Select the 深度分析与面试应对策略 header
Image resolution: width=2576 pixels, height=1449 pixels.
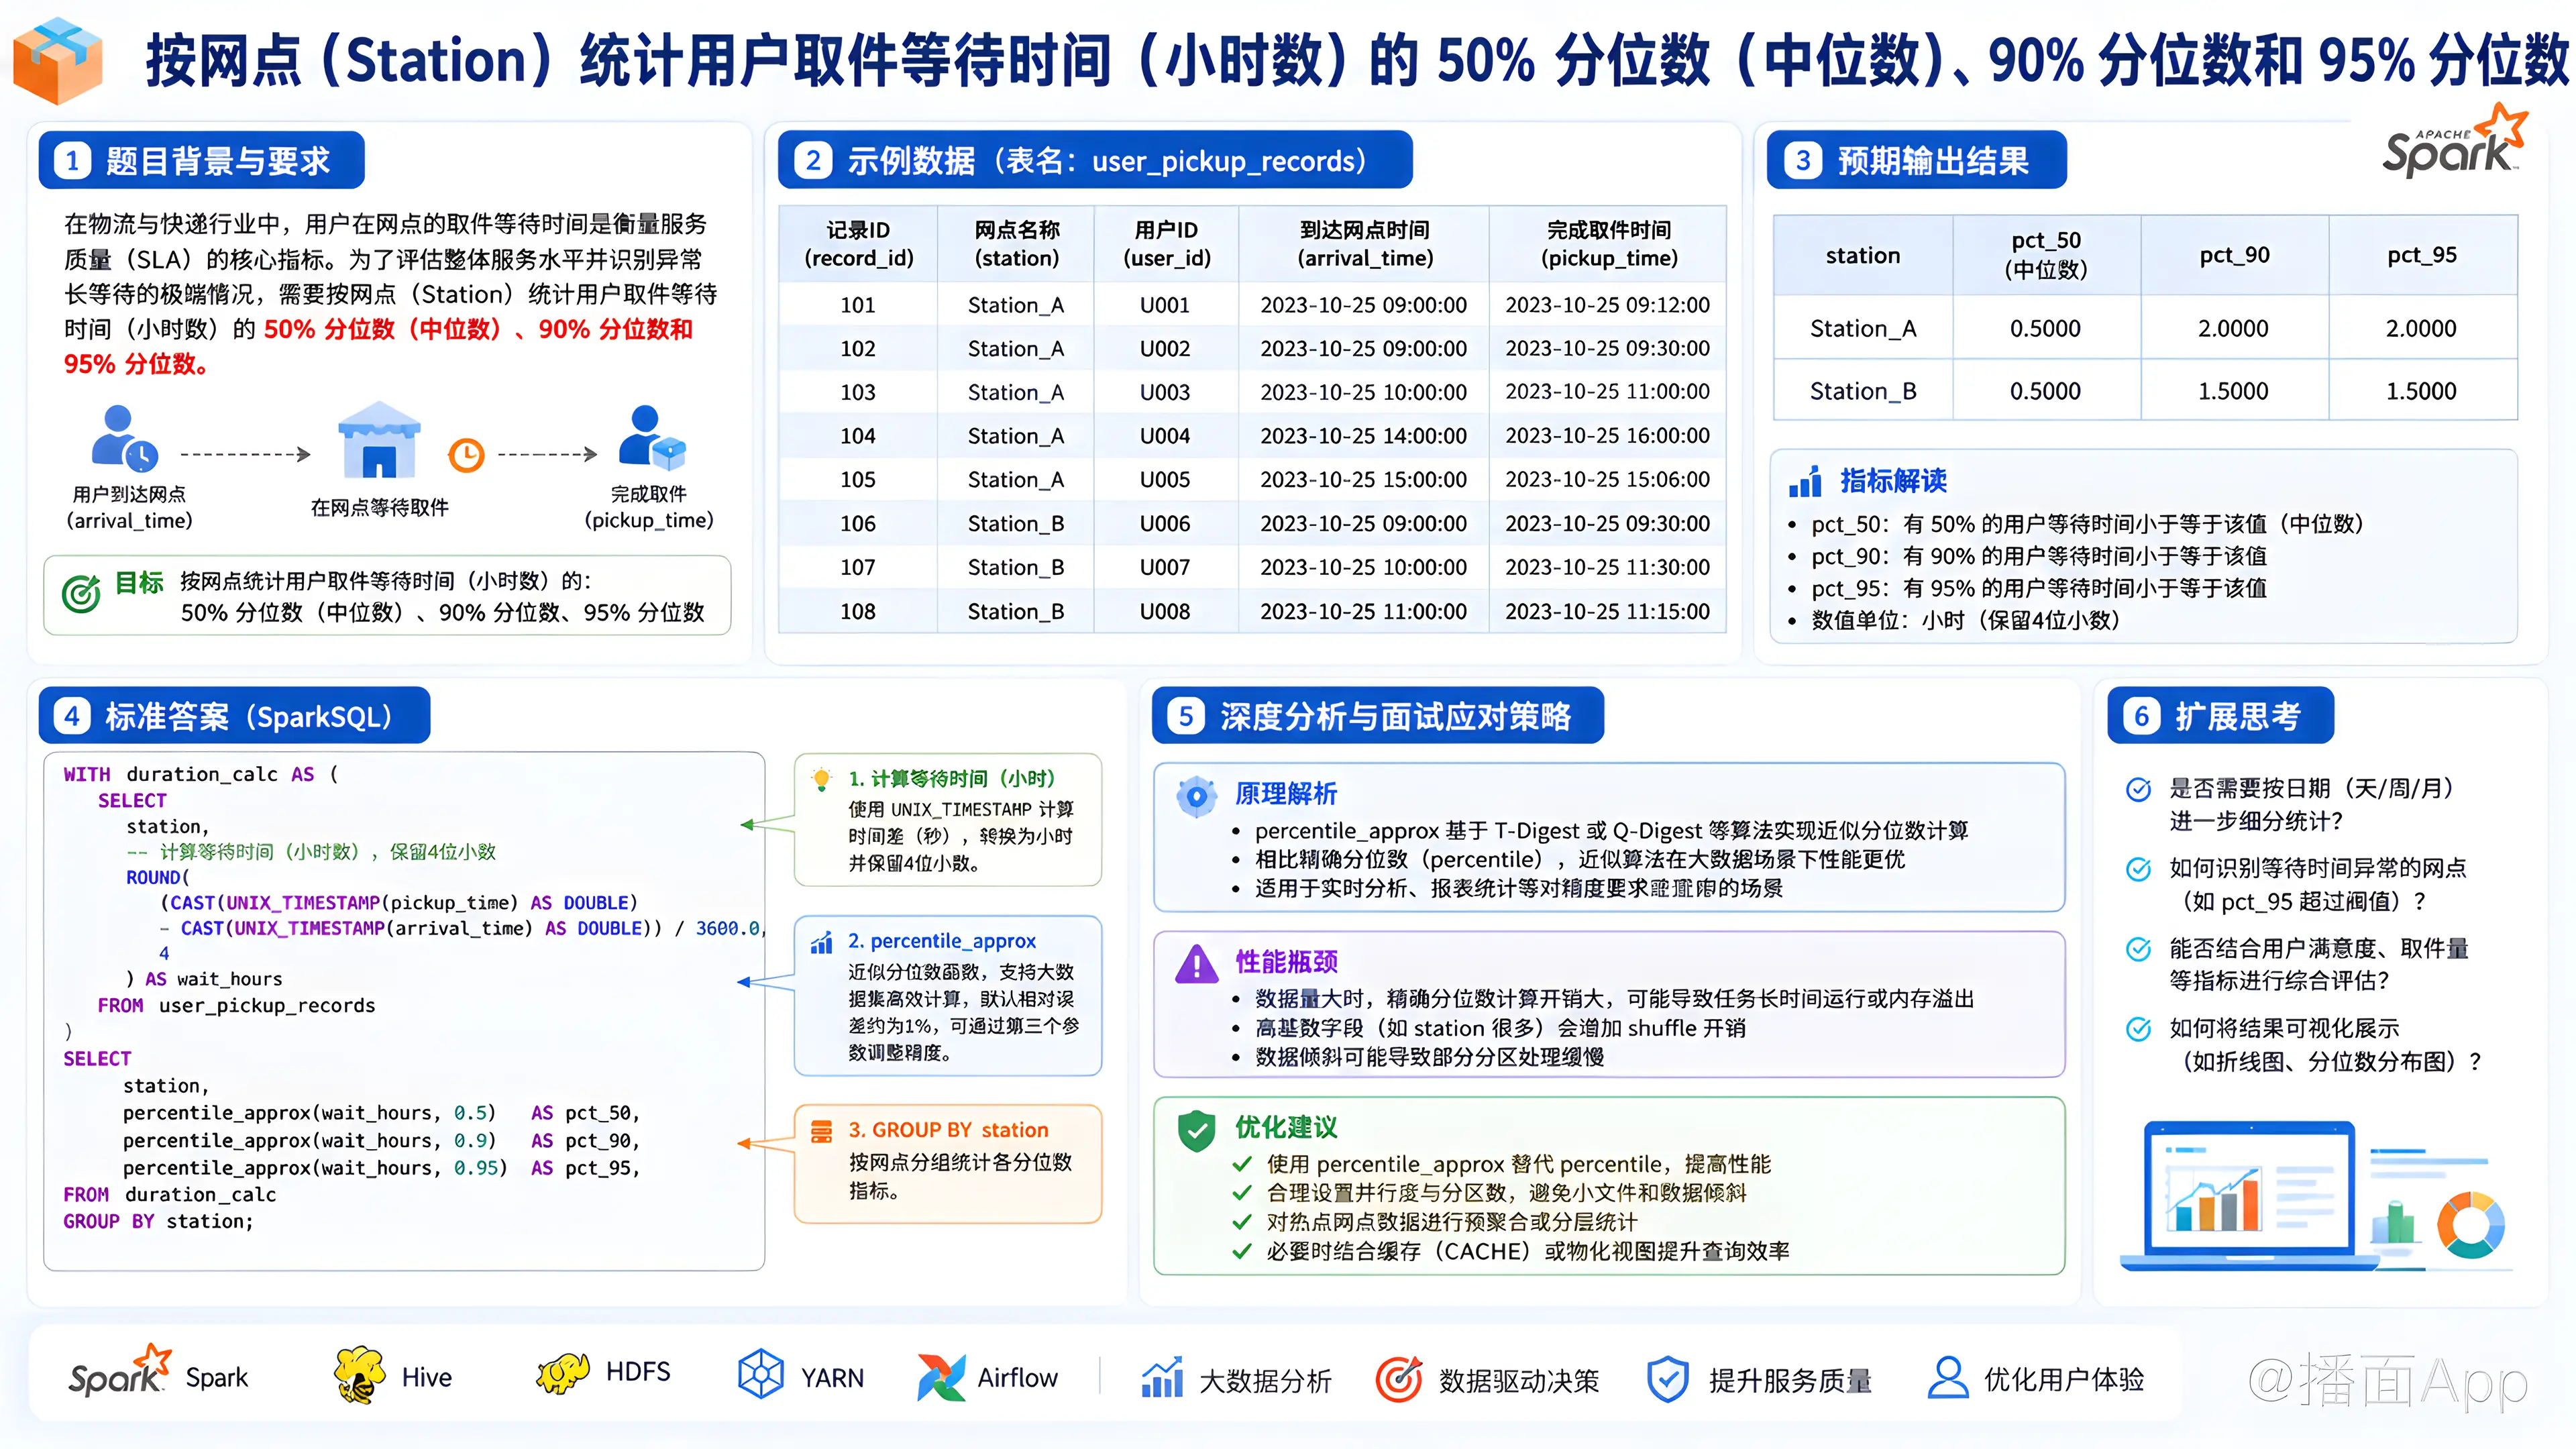point(1377,716)
